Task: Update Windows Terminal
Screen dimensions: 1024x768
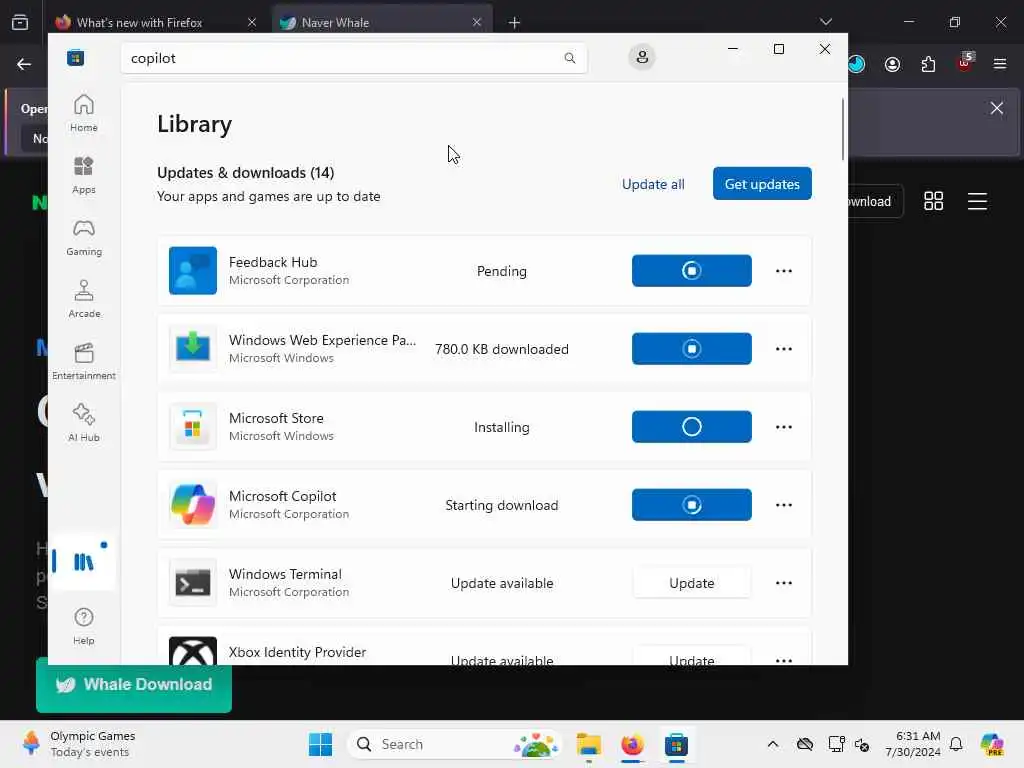Action: tap(692, 583)
